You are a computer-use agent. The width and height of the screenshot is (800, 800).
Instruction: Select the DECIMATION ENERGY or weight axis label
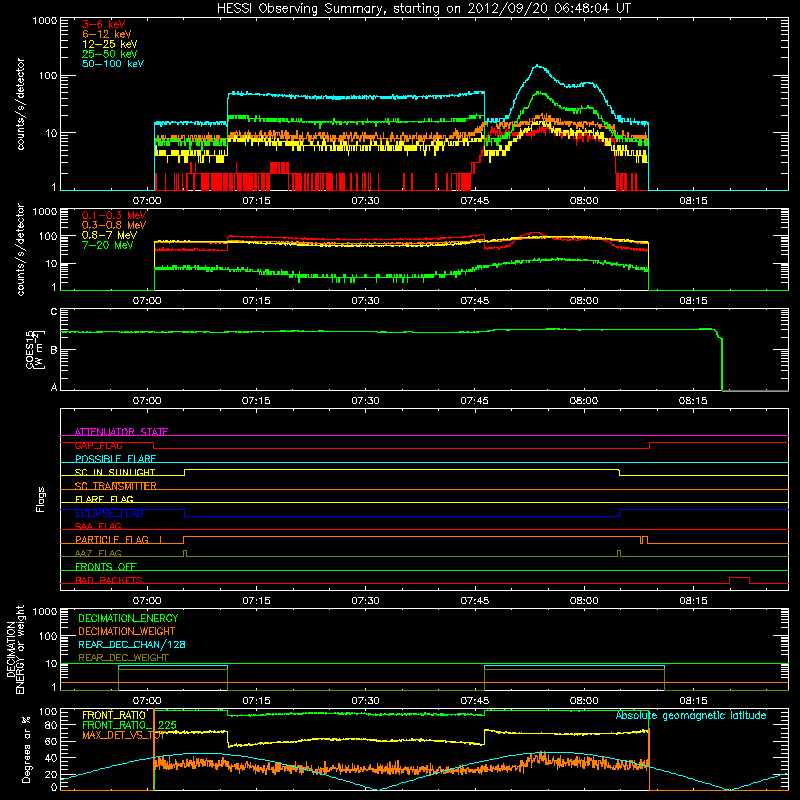tap(15, 649)
